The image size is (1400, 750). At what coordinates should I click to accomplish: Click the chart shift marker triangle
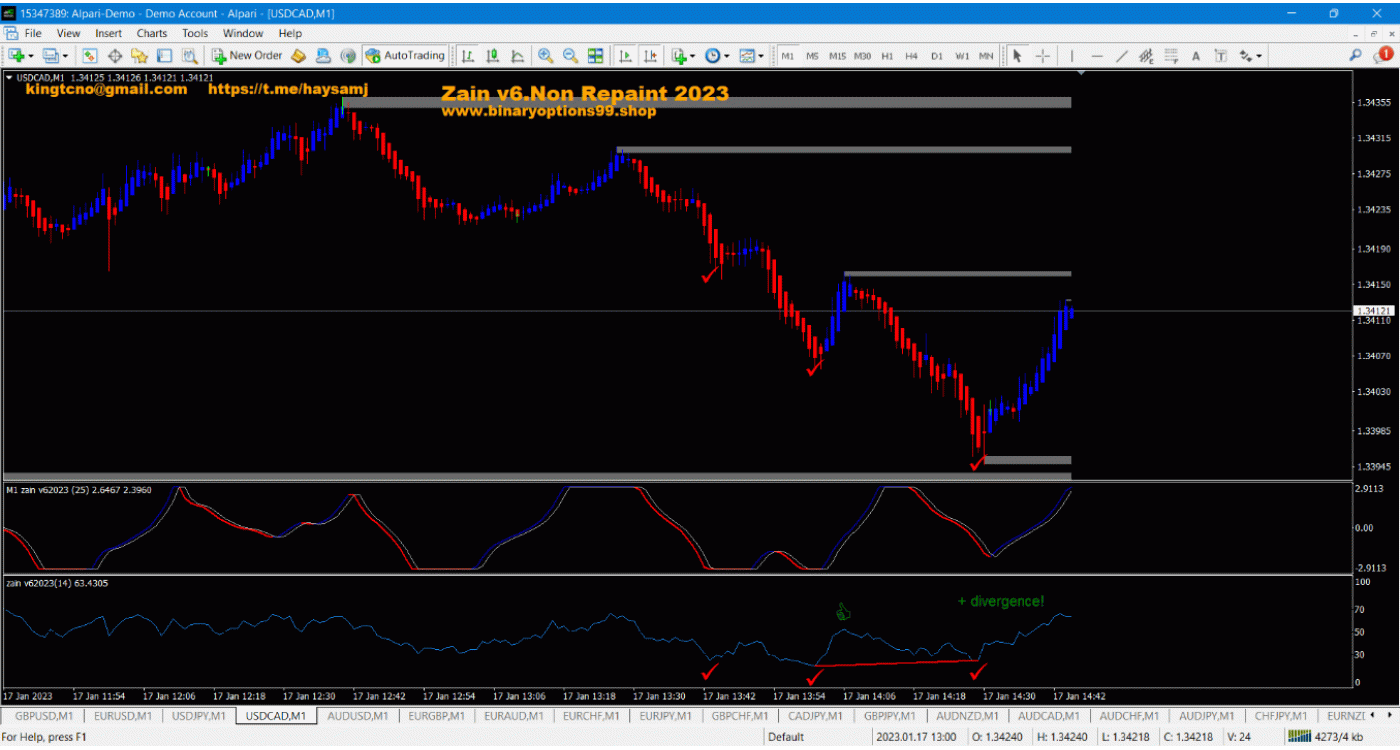tap(1079, 74)
